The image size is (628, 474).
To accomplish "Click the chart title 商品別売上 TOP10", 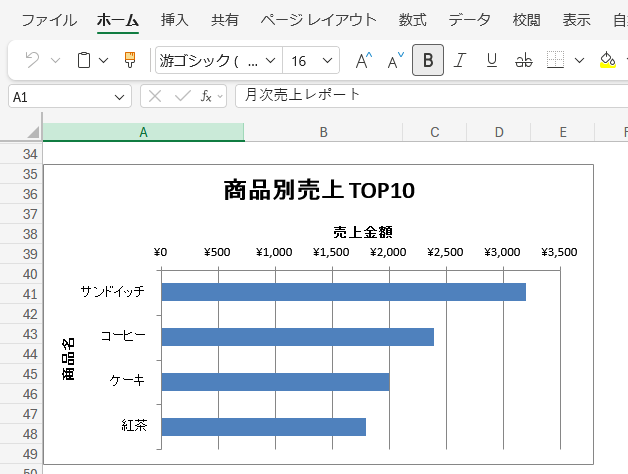I will [x=319, y=190].
